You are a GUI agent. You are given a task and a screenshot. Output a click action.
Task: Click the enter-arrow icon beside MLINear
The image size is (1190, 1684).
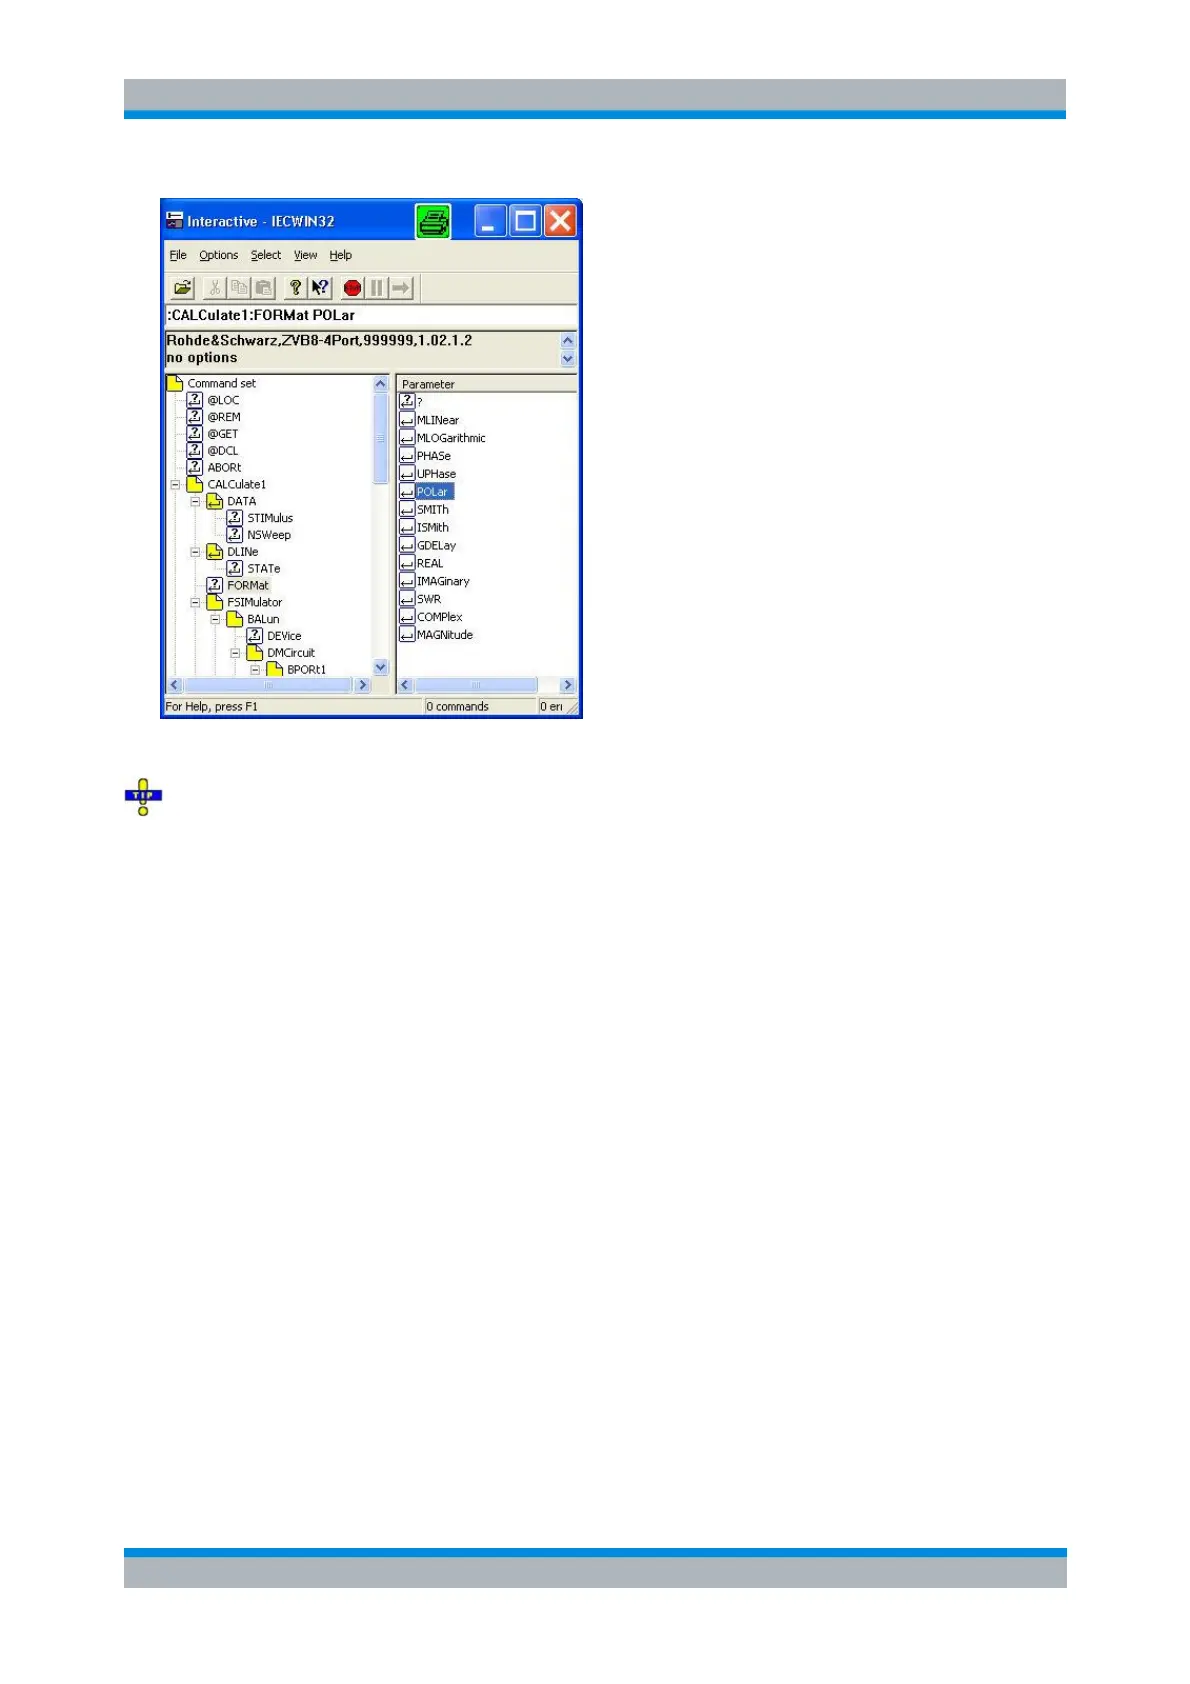(407, 420)
